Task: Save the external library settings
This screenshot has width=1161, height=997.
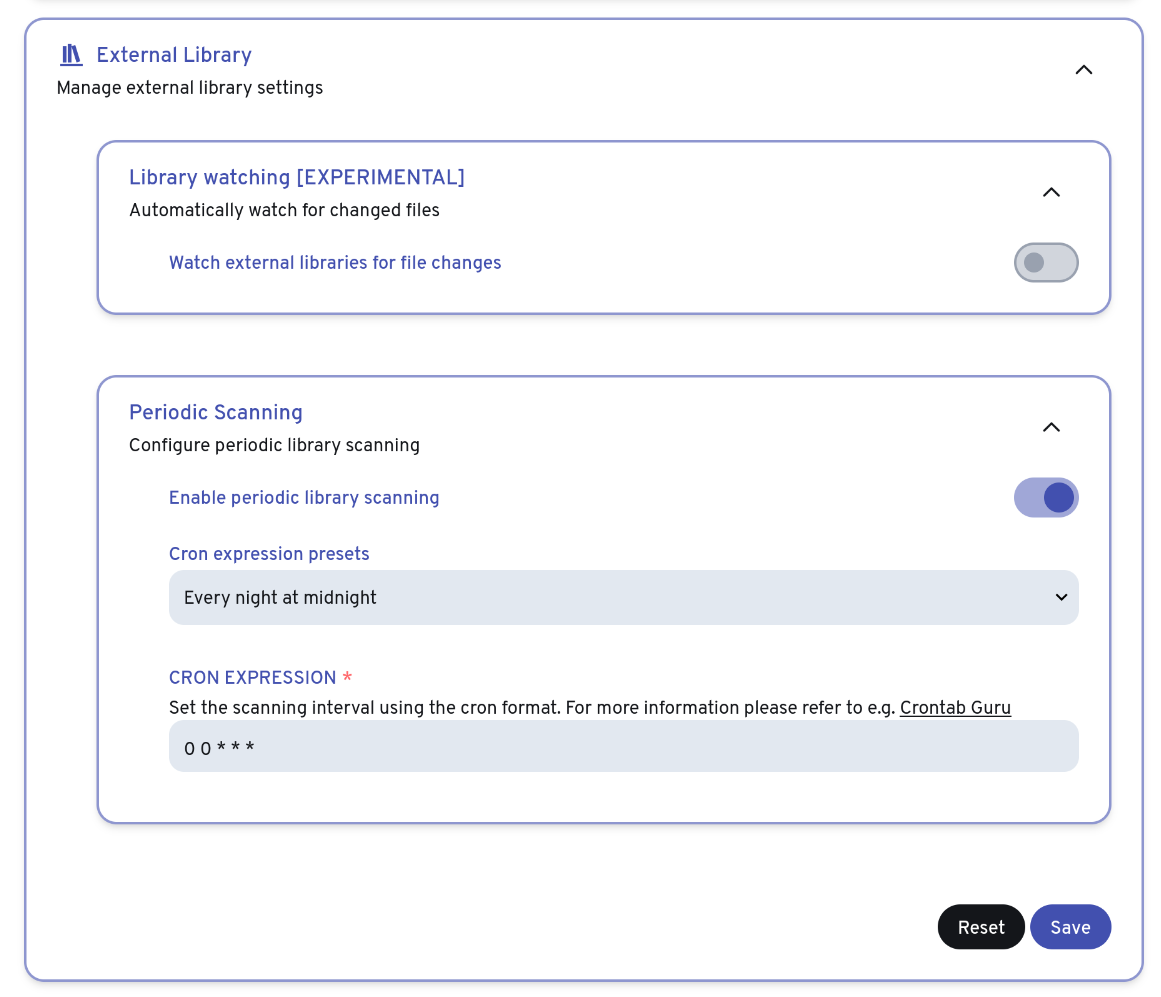Action: coord(1070,927)
